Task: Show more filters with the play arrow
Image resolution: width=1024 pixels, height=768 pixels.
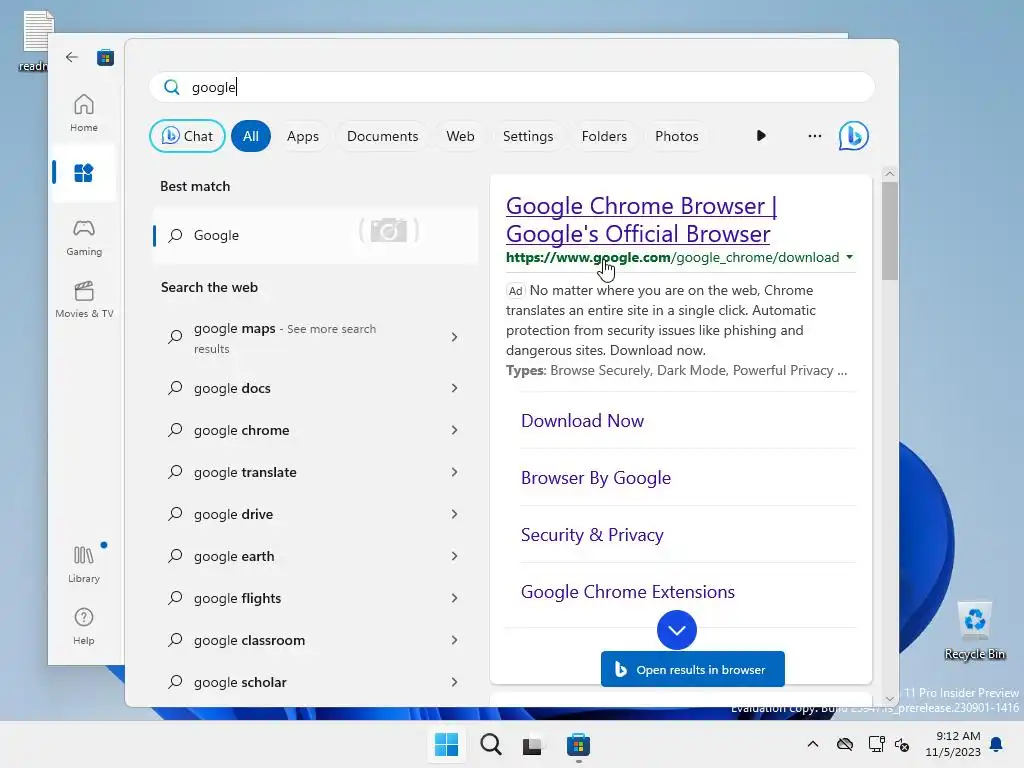Action: (x=761, y=136)
